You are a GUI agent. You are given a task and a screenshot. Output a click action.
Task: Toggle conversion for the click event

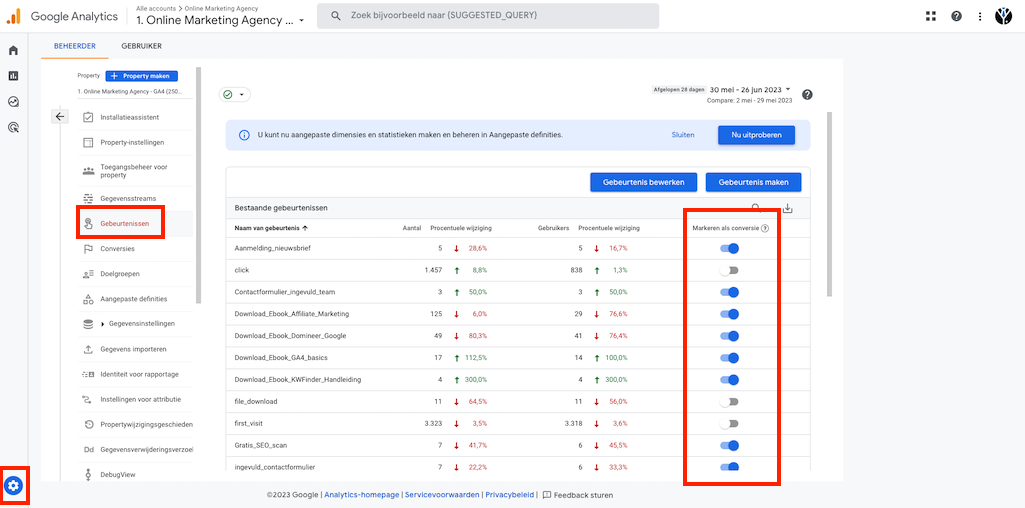pos(729,270)
